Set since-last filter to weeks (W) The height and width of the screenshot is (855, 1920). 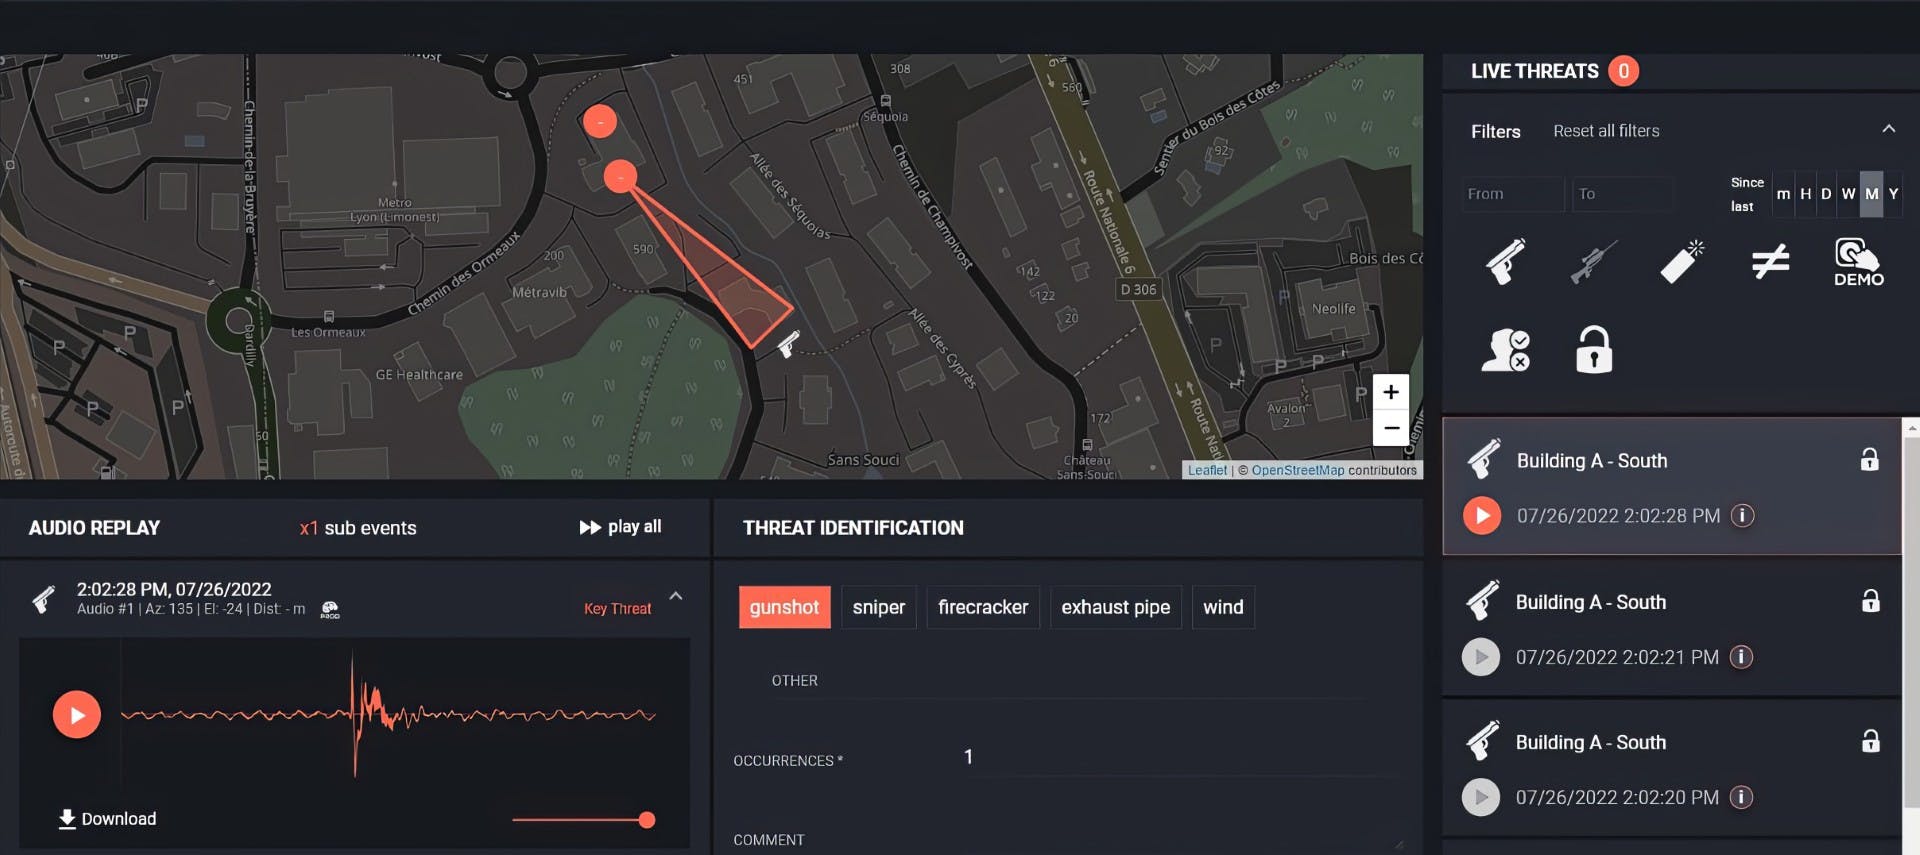[1848, 194]
